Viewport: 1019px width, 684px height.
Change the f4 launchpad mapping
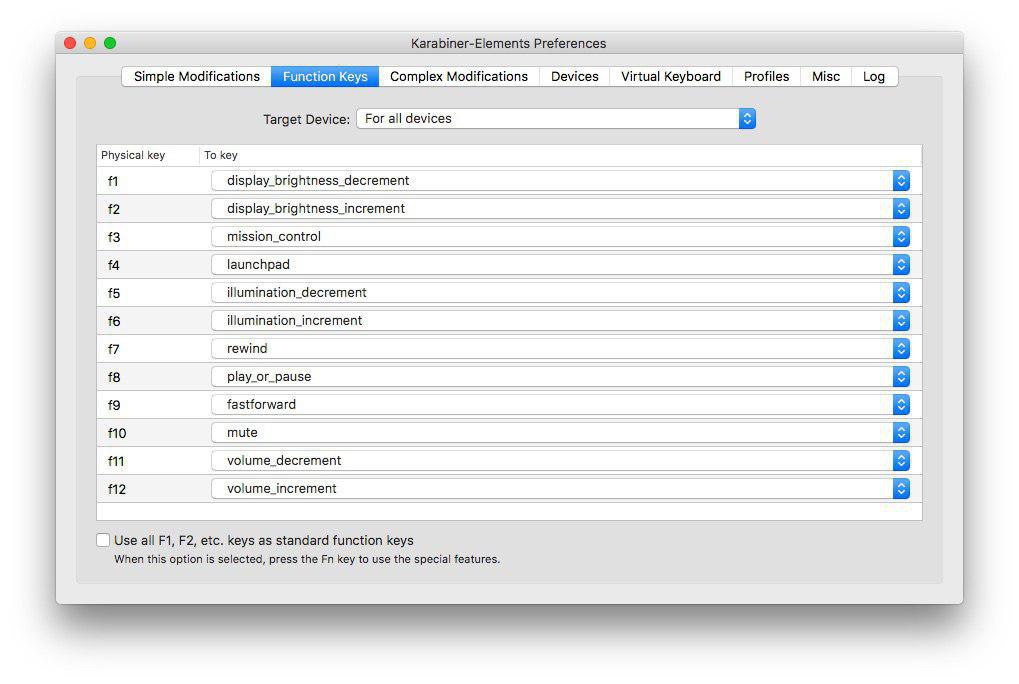click(x=560, y=264)
